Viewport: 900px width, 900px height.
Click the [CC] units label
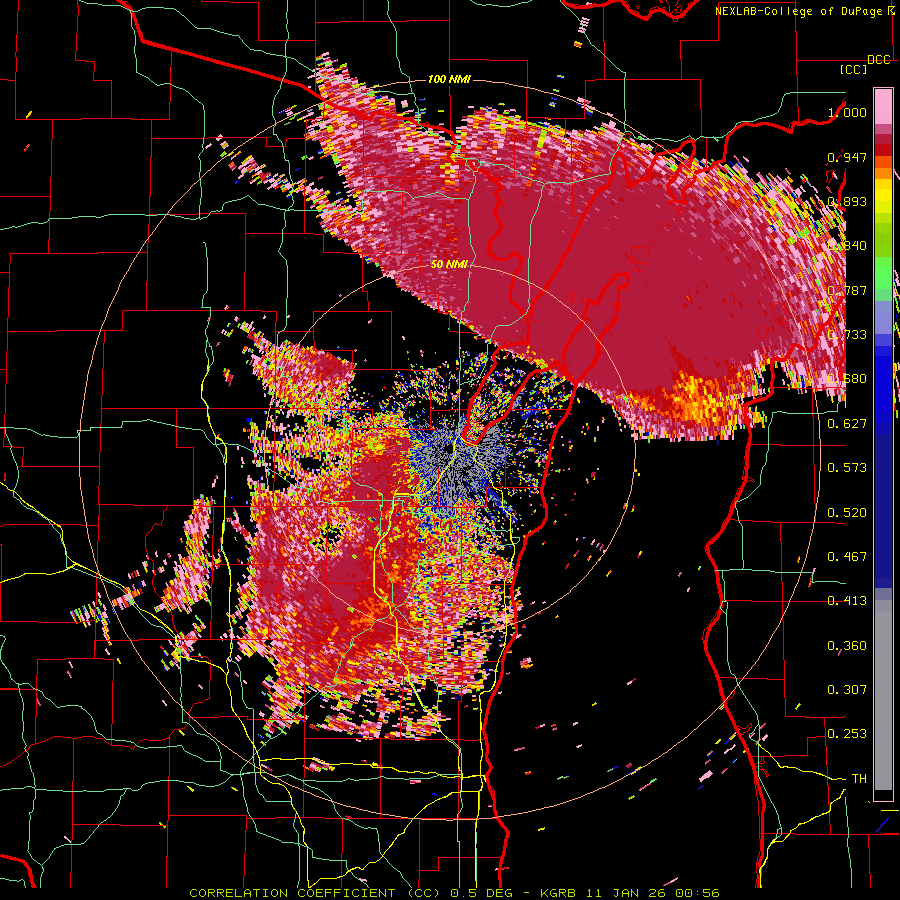point(854,69)
